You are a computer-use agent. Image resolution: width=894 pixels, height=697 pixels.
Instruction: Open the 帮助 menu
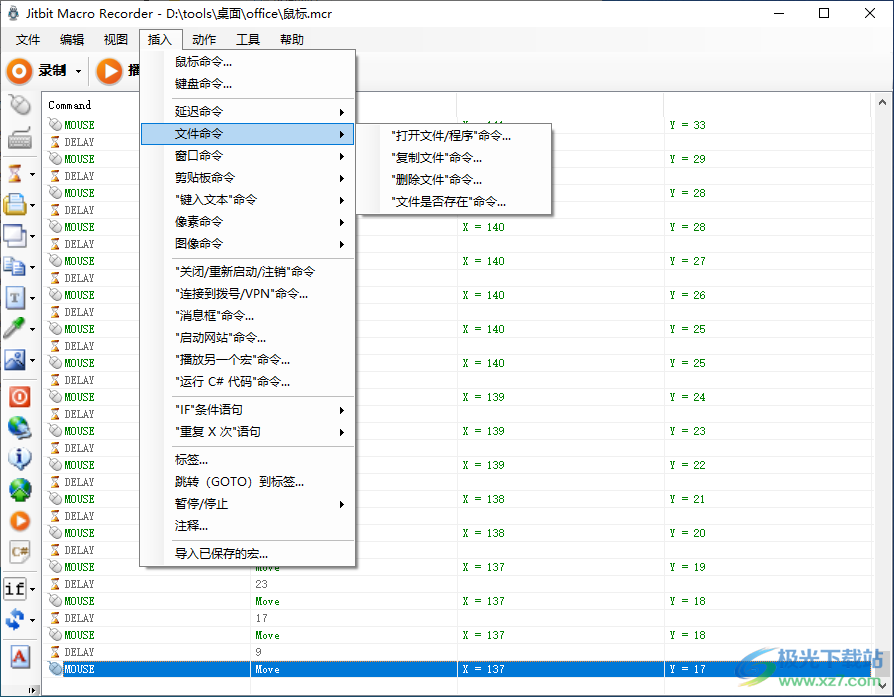291,39
